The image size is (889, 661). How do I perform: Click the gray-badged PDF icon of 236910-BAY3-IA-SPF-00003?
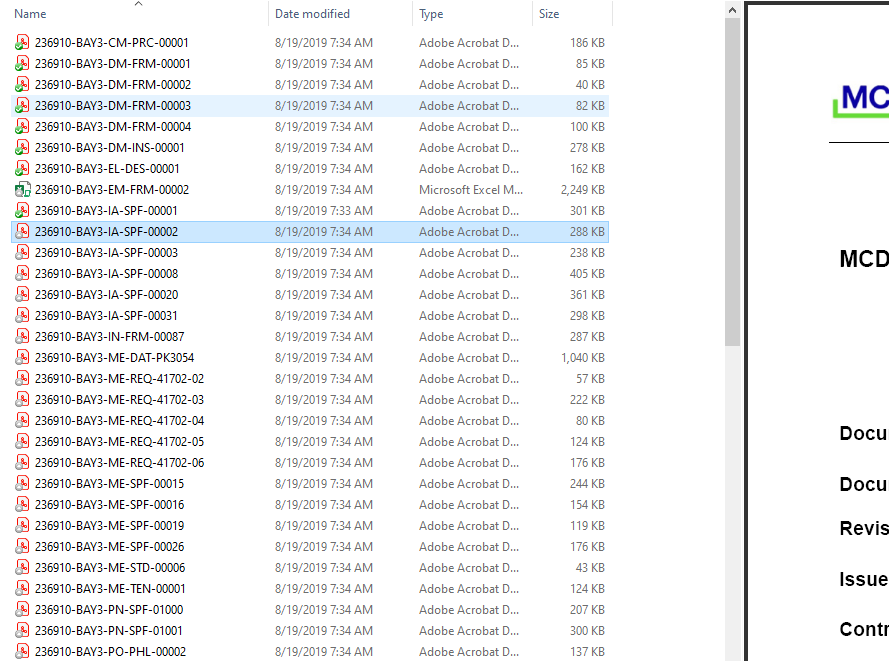(x=22, y=252)
